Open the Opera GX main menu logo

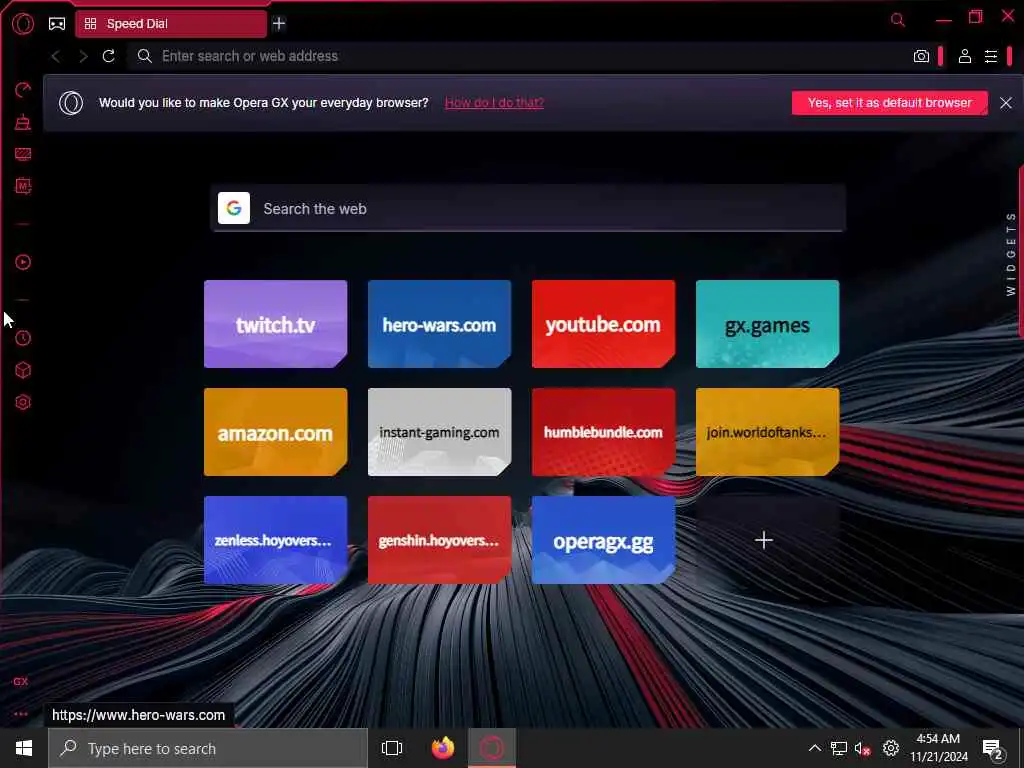pos(22,24)
